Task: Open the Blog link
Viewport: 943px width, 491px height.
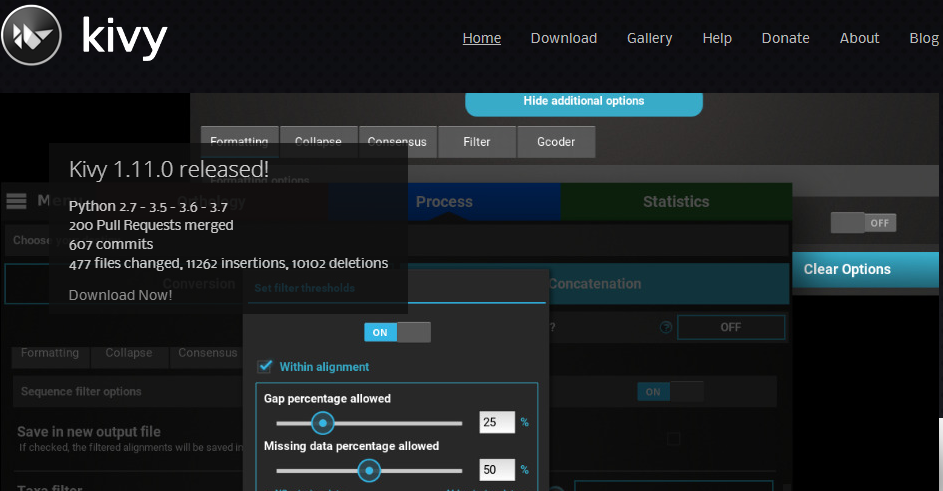Action: coord(924,38)
